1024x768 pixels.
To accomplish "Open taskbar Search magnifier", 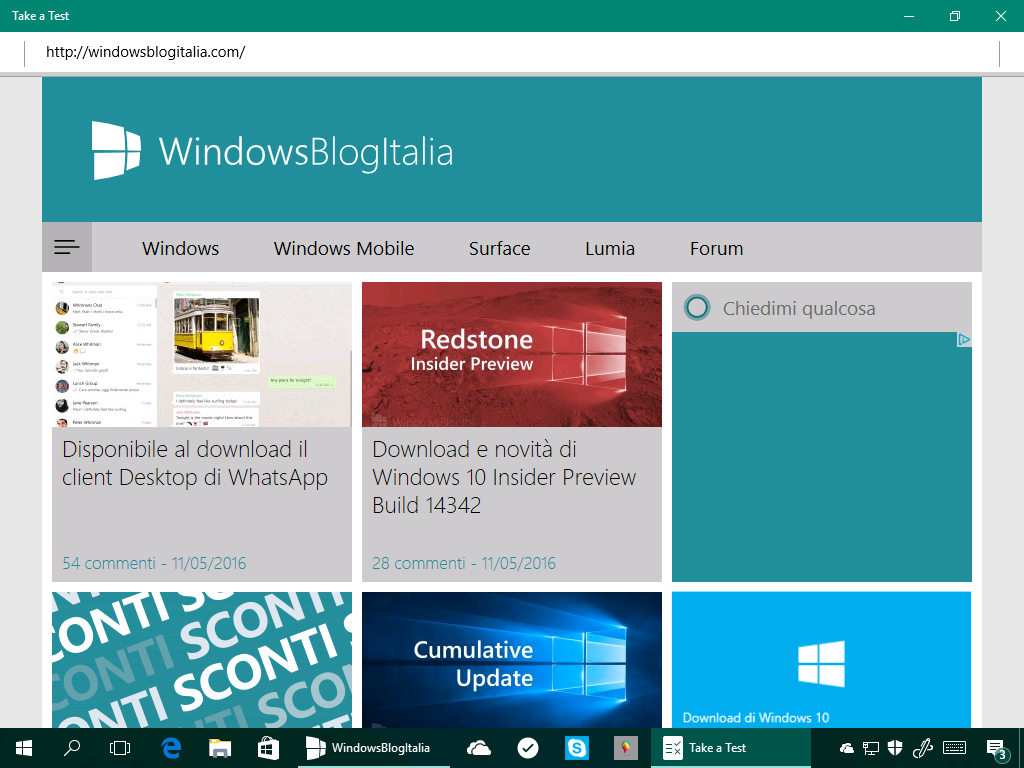I will coord(72,748).
